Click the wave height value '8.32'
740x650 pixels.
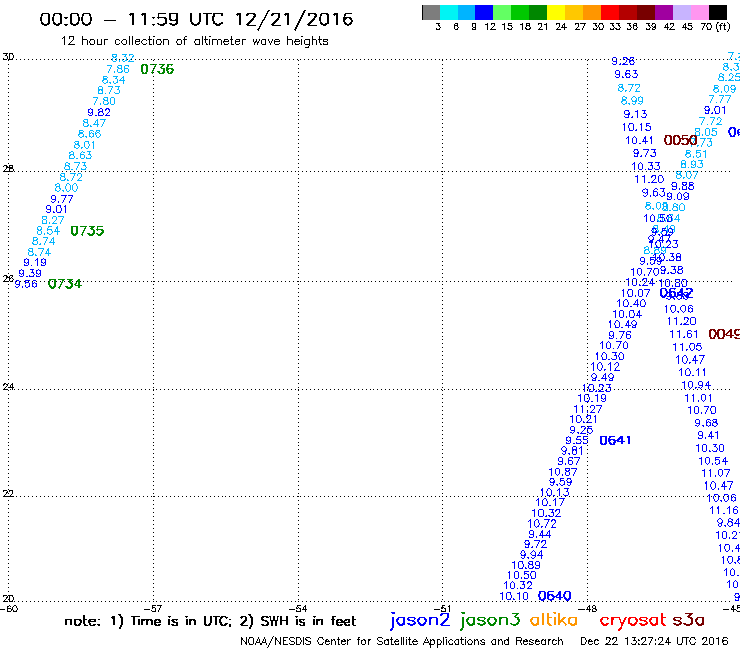[x=123, y=58]
